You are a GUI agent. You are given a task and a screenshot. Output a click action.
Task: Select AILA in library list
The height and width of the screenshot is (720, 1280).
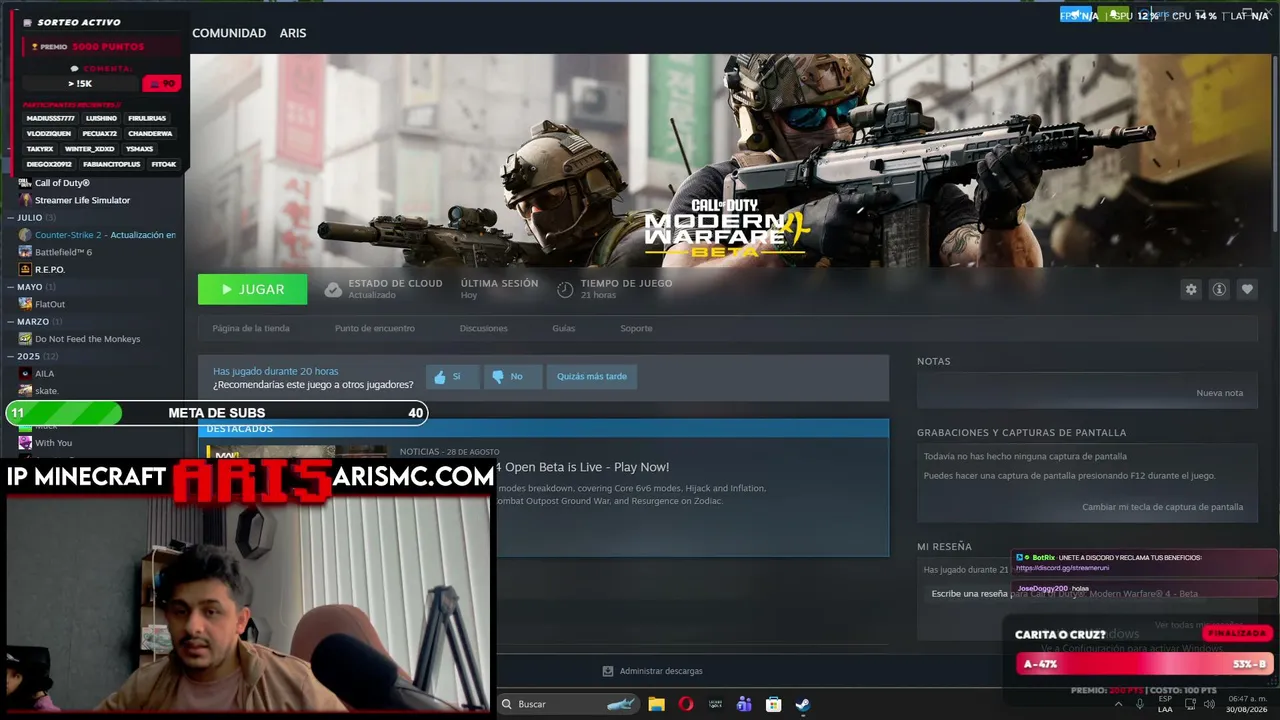coord(45,374)
